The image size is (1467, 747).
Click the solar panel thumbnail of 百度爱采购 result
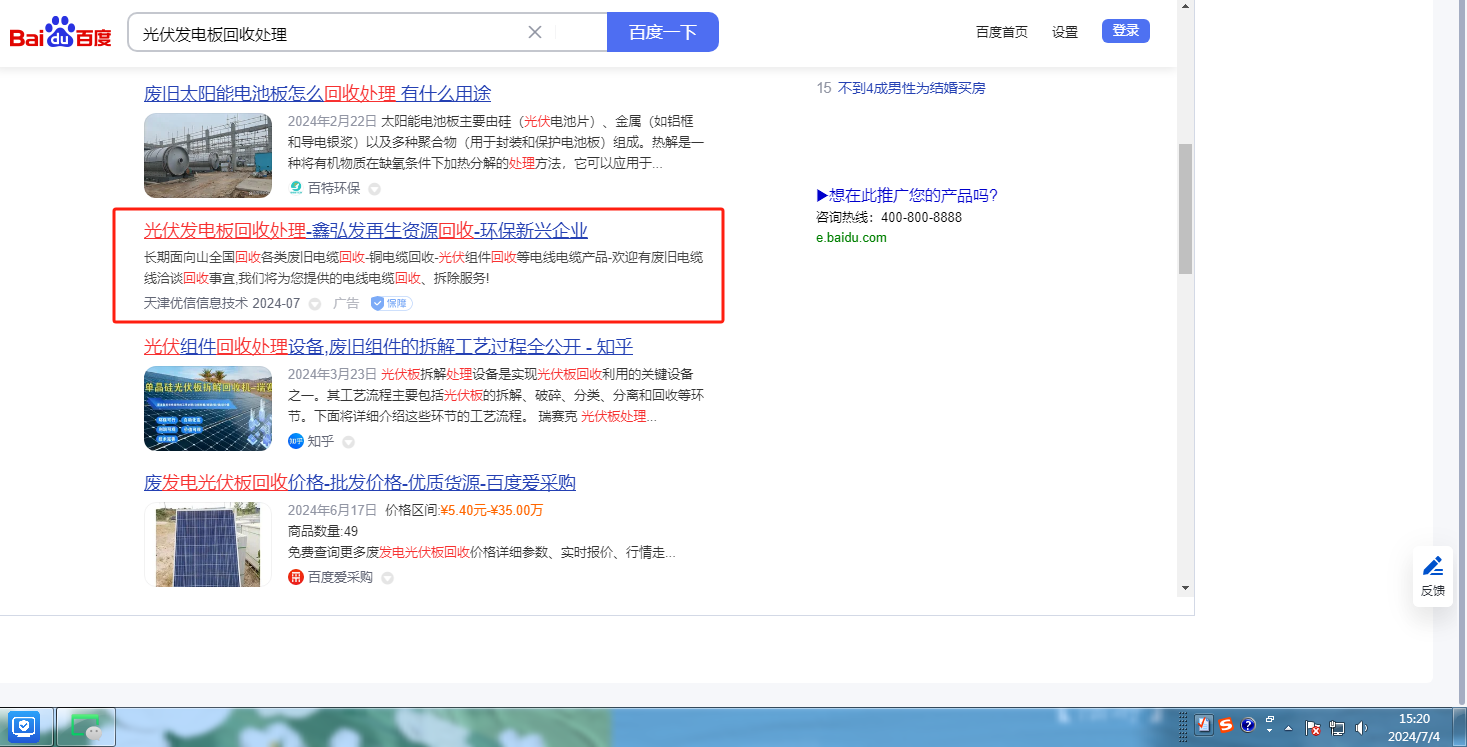208,544
